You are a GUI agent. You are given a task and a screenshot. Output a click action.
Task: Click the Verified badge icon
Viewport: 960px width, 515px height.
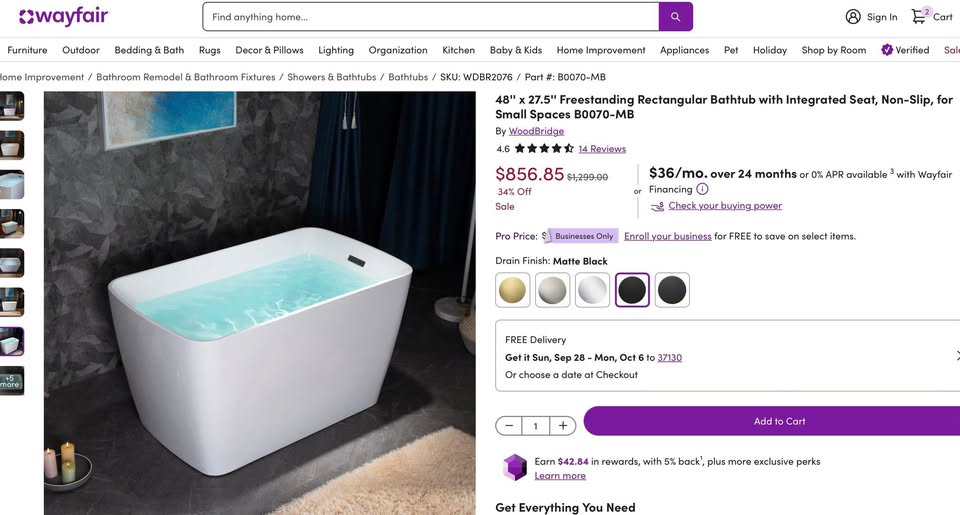pos(887,50)
